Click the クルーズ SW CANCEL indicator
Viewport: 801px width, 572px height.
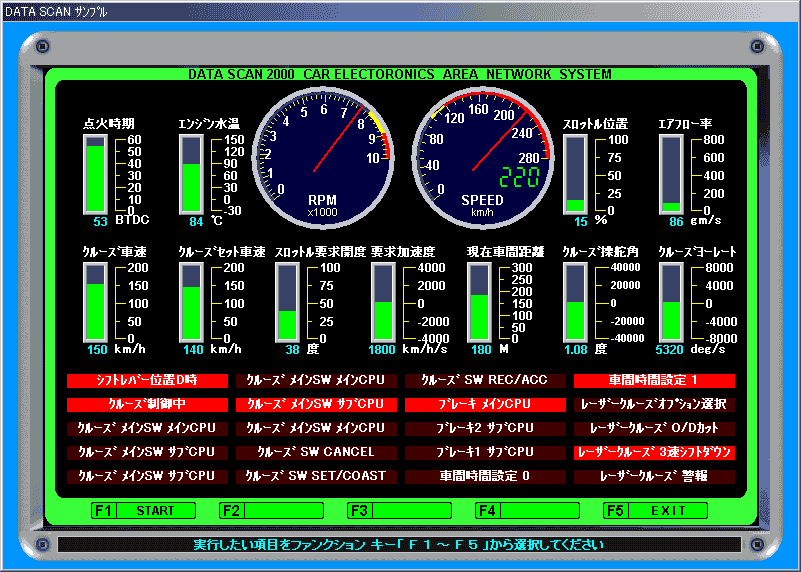(x=316, y=452)
